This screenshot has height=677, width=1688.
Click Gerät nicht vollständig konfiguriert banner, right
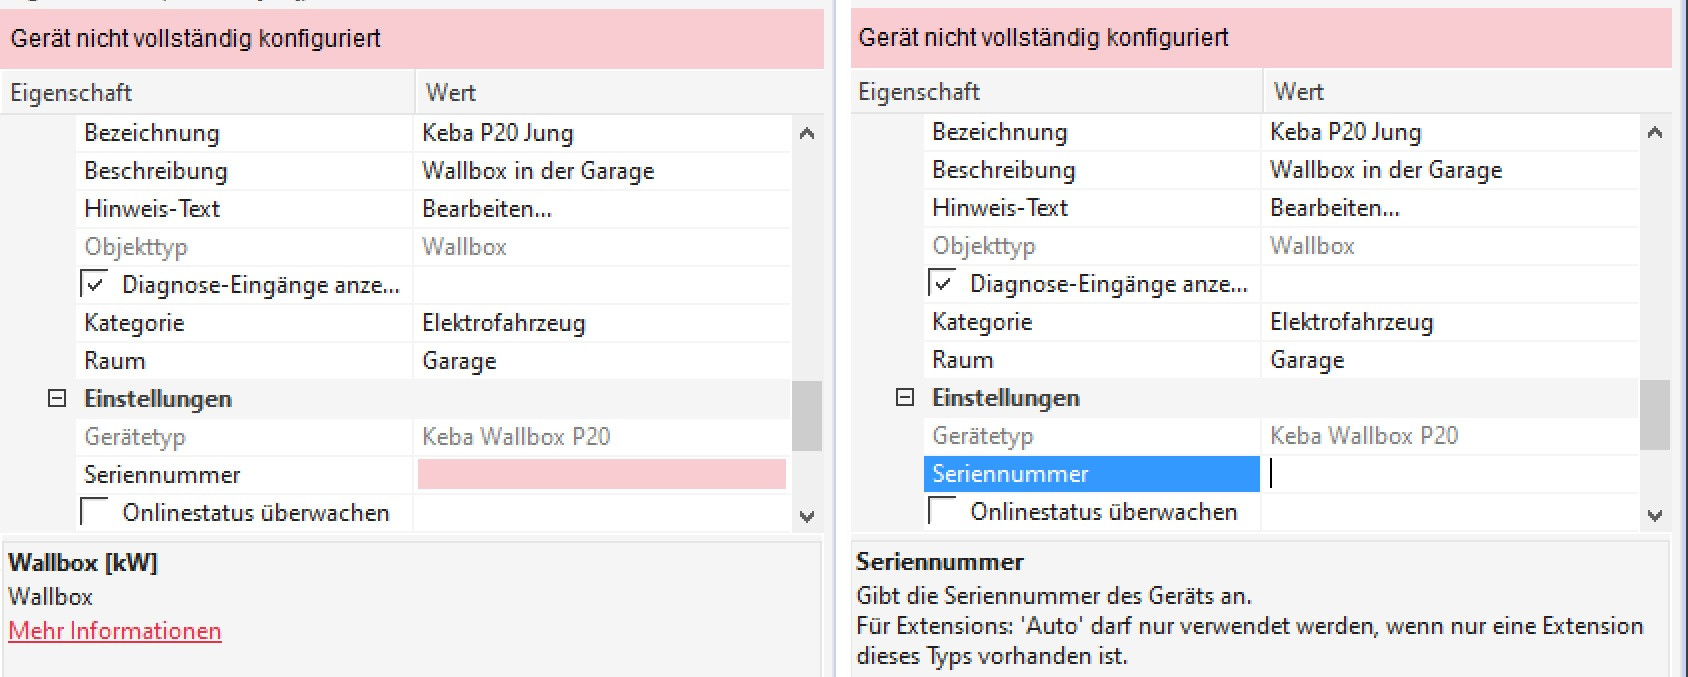[x=1261, y=38]
